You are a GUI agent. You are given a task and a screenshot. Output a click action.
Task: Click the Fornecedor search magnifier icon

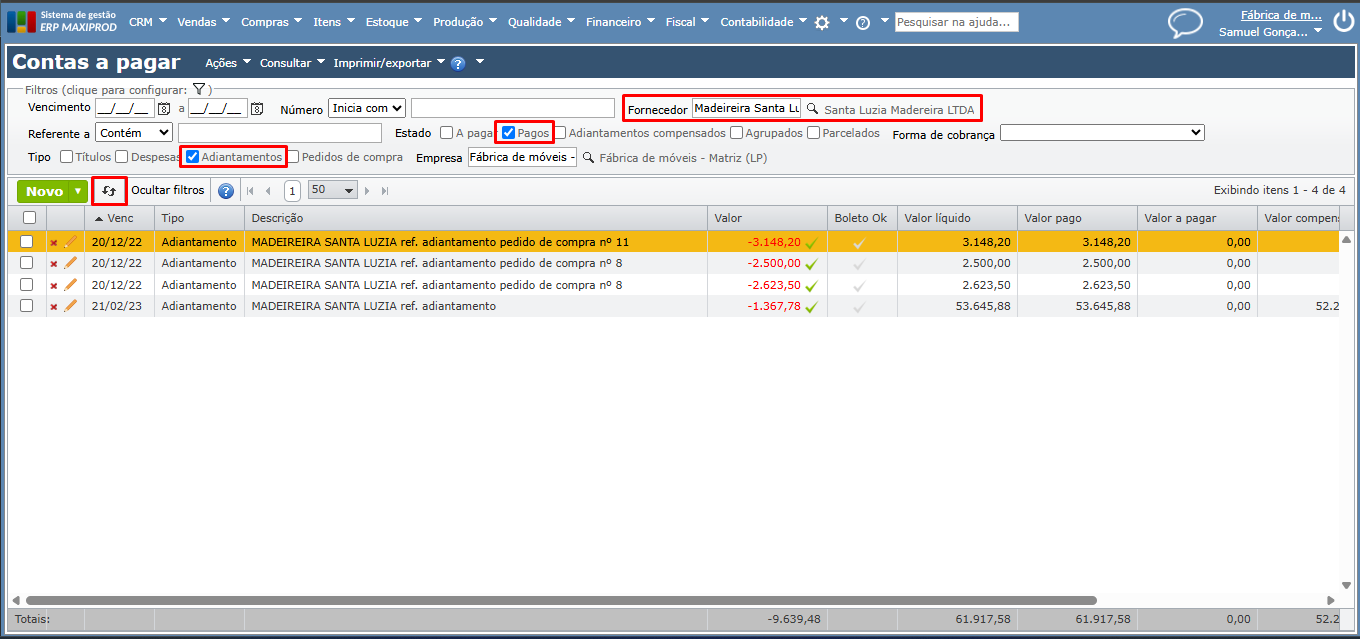tap(813, 108)
